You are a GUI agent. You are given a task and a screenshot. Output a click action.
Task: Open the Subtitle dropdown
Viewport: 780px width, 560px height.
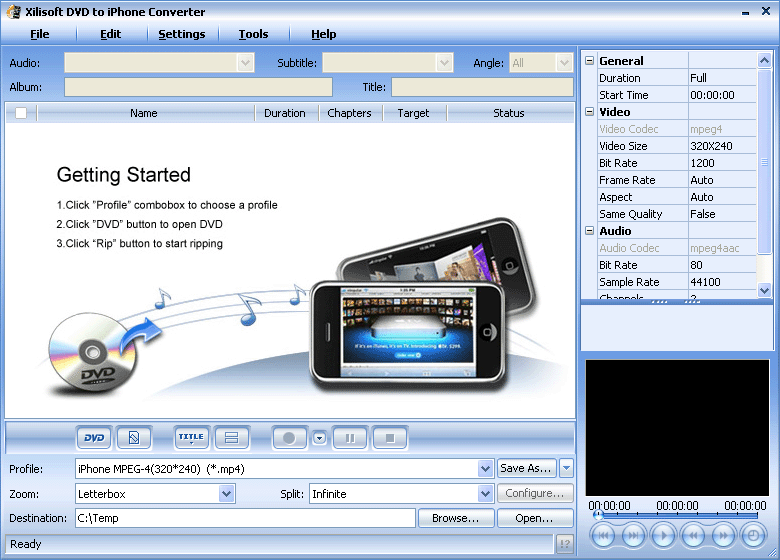click(444, 63)
